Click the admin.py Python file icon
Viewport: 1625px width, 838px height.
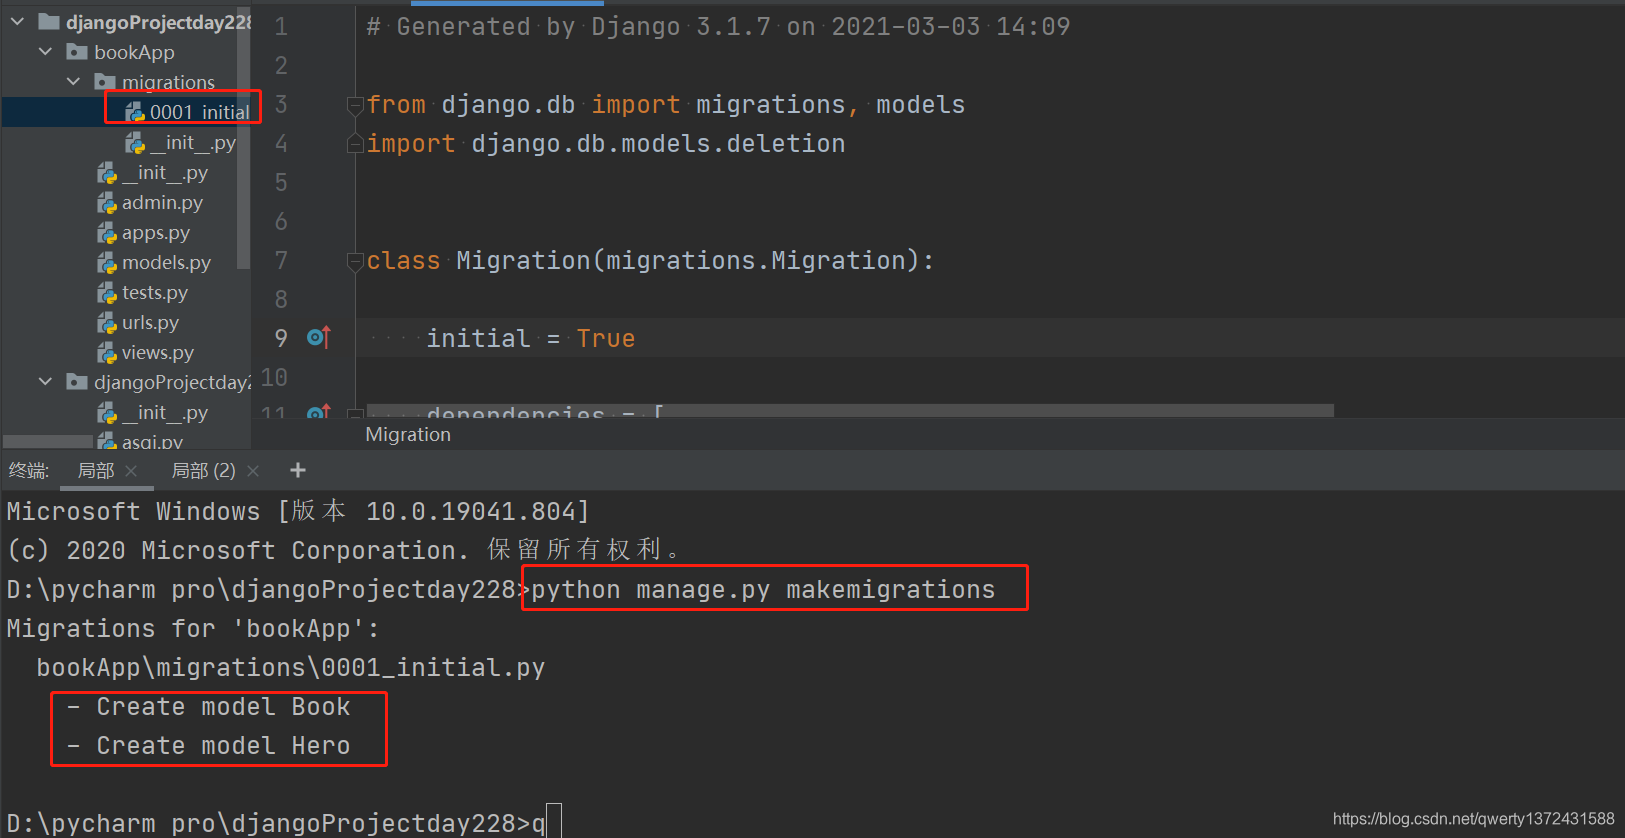pos(107,203)
